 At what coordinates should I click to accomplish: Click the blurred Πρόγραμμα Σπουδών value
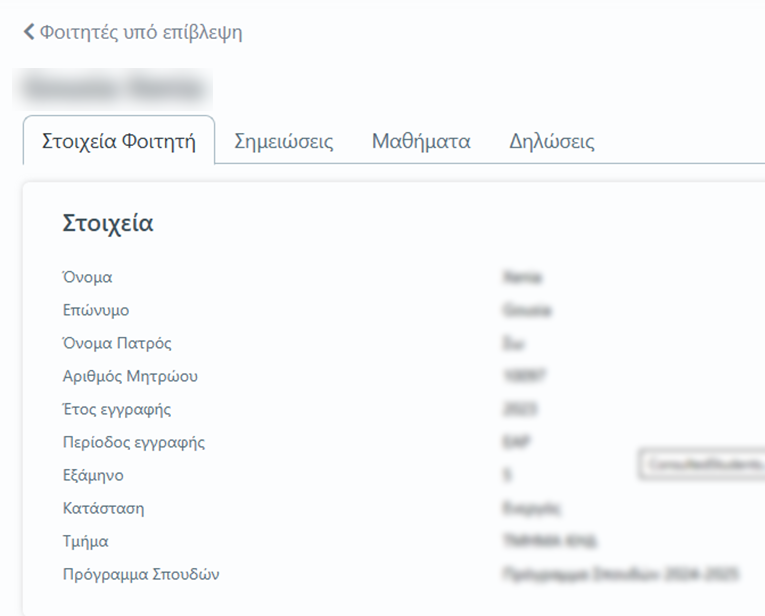[x=621, y=575]
